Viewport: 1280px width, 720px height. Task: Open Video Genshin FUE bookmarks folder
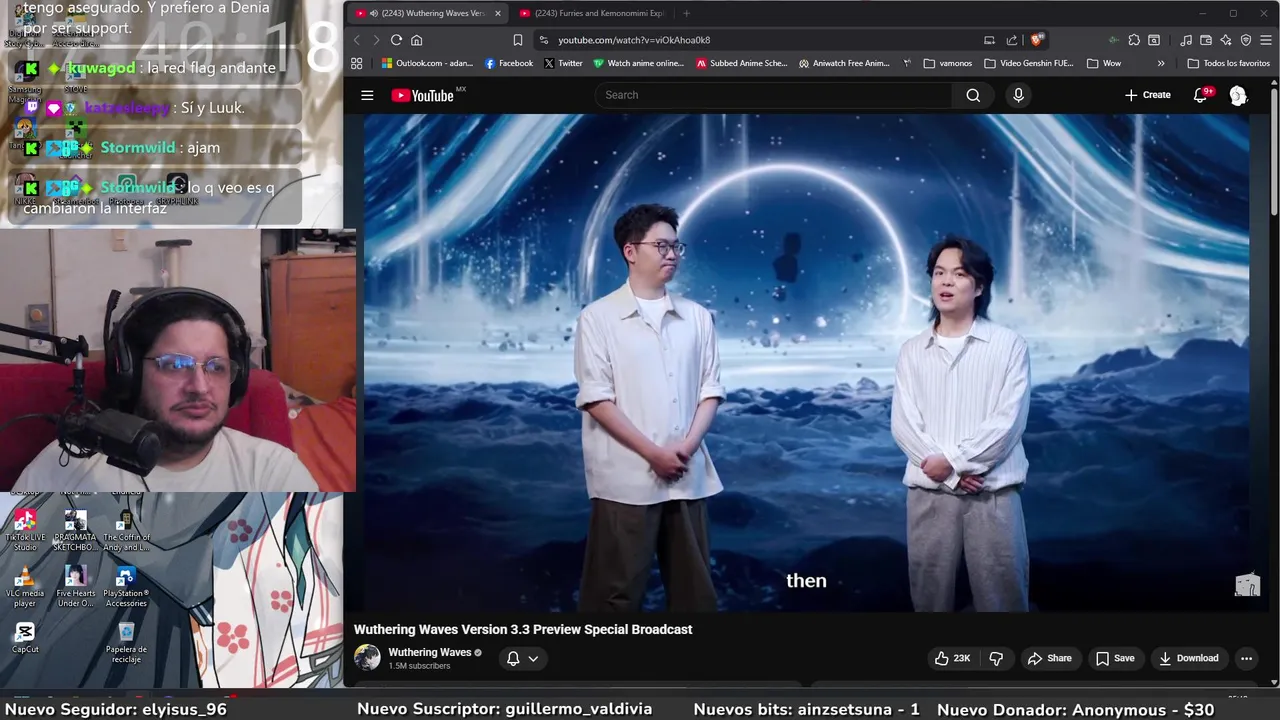1029,63
